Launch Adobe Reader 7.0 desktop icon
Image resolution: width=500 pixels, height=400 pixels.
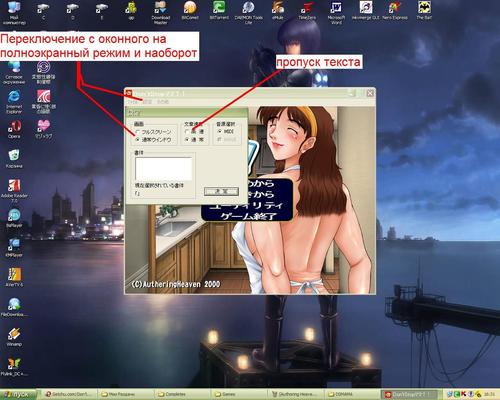[14, 191]
